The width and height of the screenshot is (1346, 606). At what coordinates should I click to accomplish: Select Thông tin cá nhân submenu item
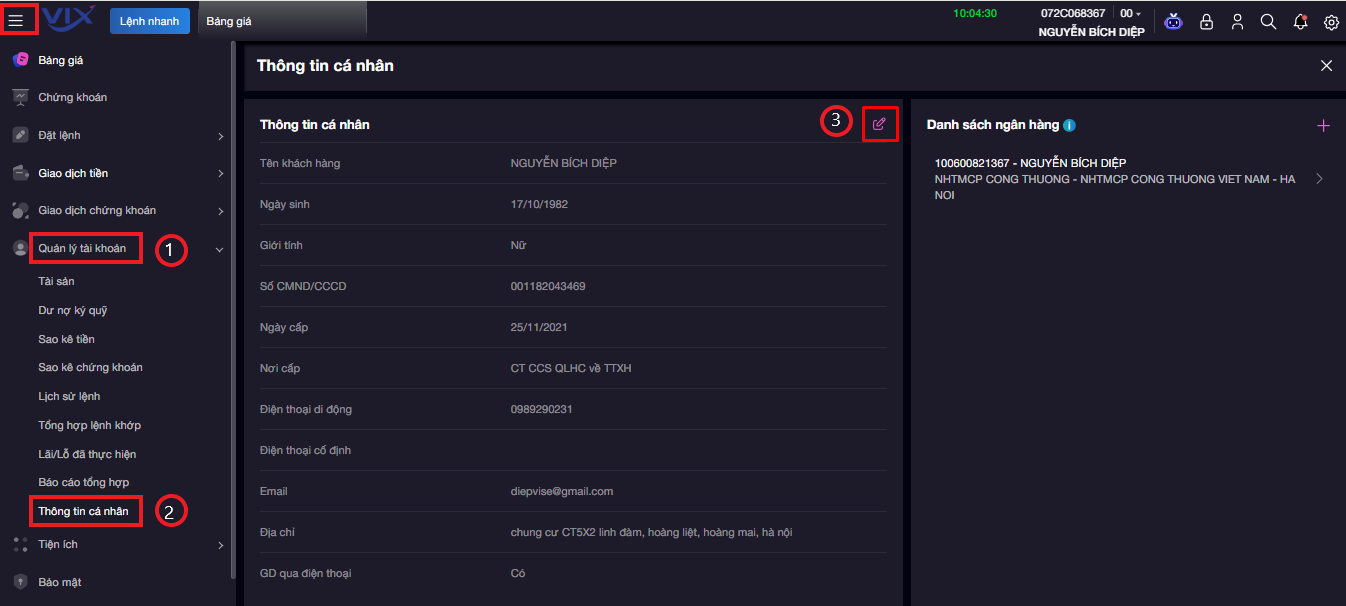coord(83,511)
